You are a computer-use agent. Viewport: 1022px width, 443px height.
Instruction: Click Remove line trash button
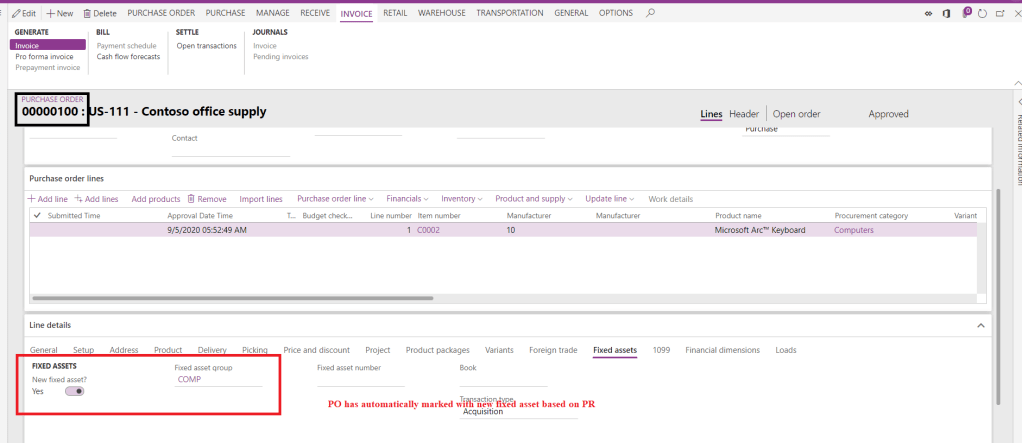206,198
